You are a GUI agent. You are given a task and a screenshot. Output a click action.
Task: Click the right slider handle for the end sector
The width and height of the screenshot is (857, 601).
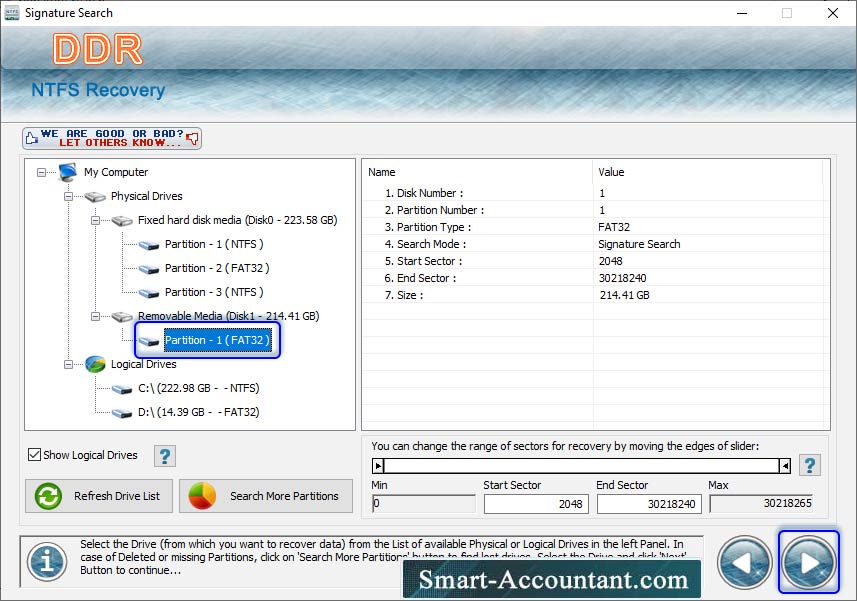[x=785, y=466]
